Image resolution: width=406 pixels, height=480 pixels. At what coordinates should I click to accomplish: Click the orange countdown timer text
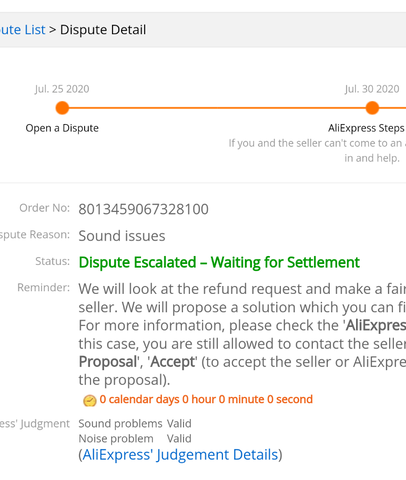[206, 399]
